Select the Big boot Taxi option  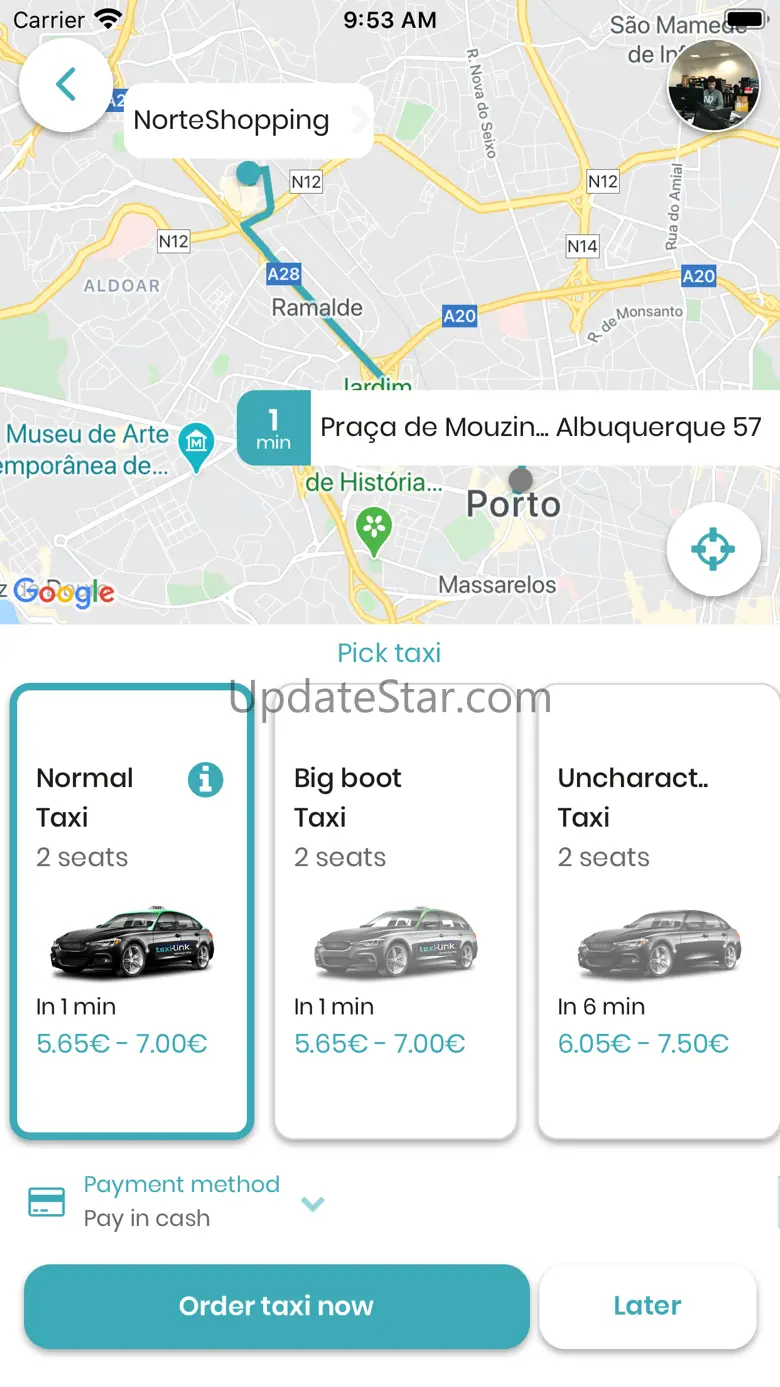tap(395, 910)
